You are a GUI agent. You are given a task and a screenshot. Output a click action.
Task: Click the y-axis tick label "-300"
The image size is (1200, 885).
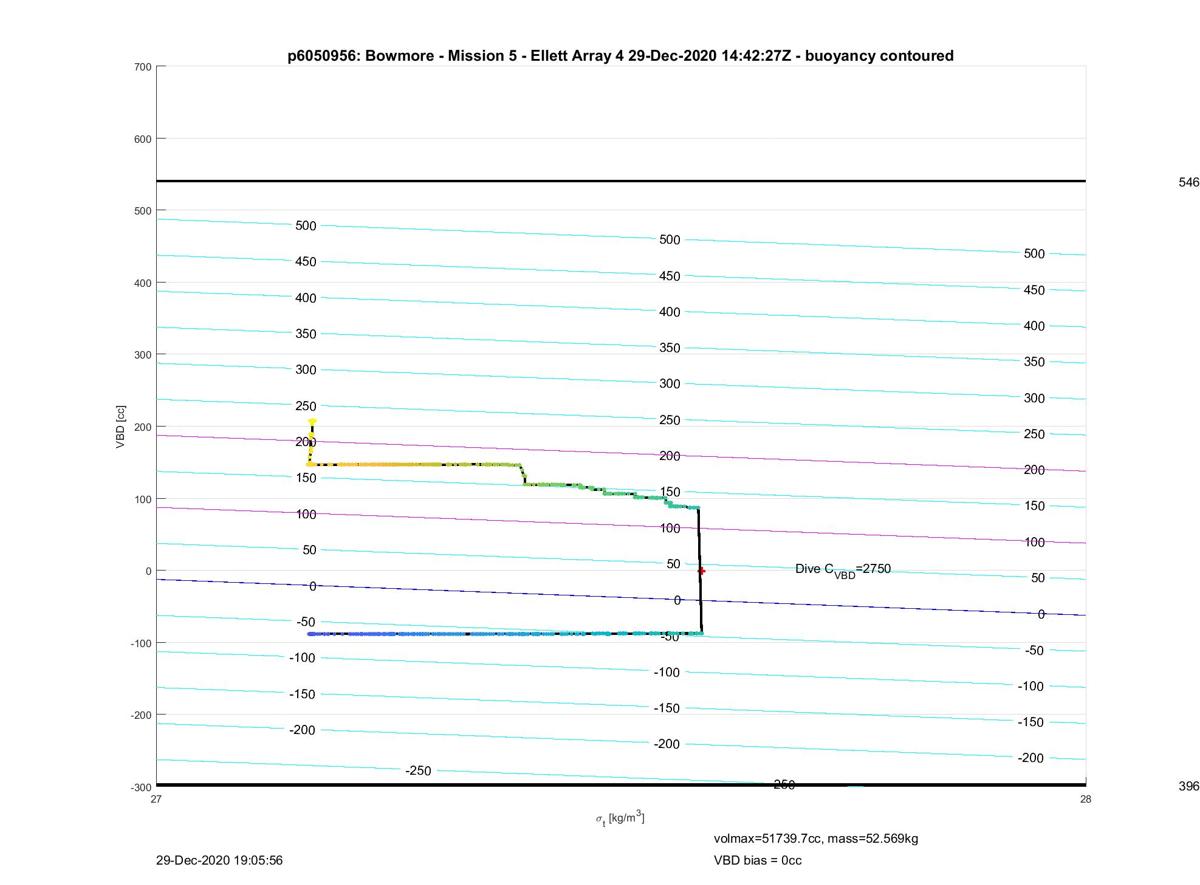tap(140, 787)
